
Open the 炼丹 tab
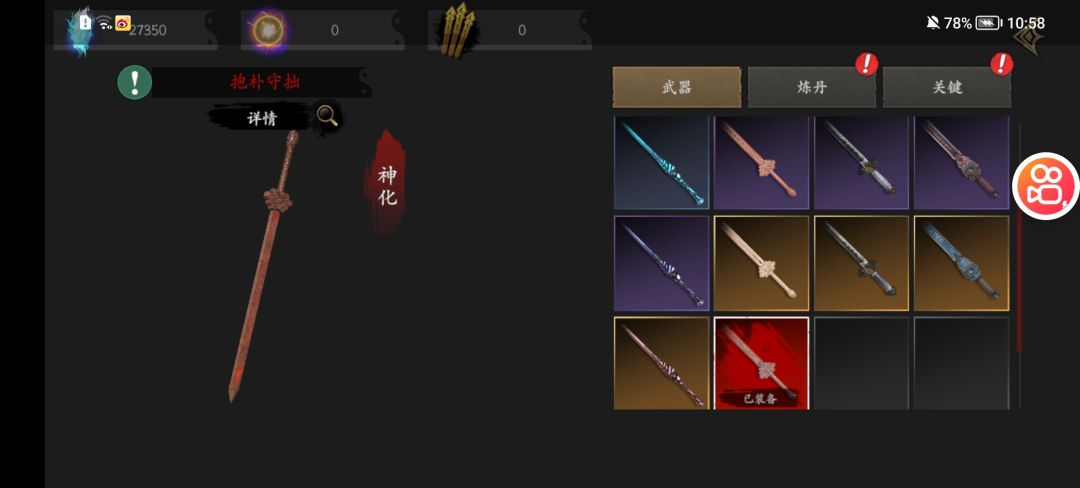click(x=811, y=87)
